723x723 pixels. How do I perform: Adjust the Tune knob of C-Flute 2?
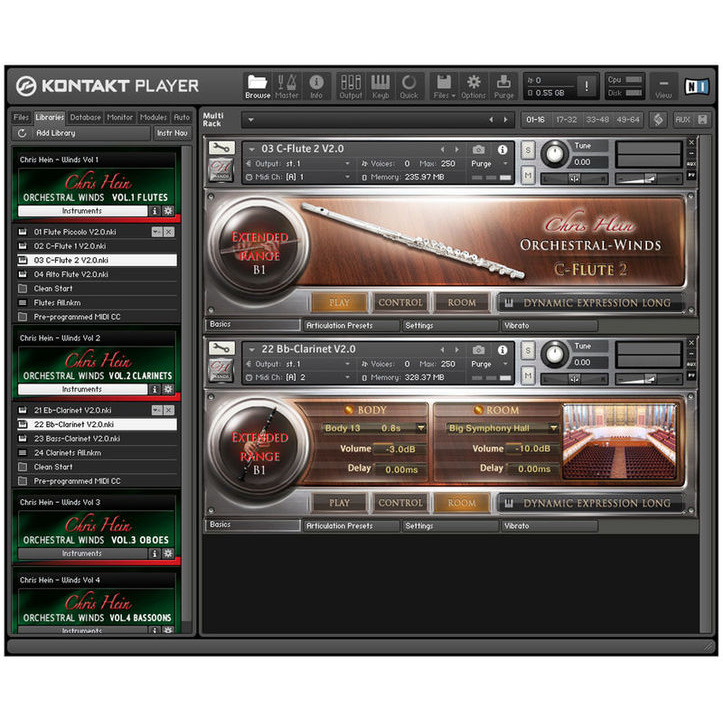555,154
